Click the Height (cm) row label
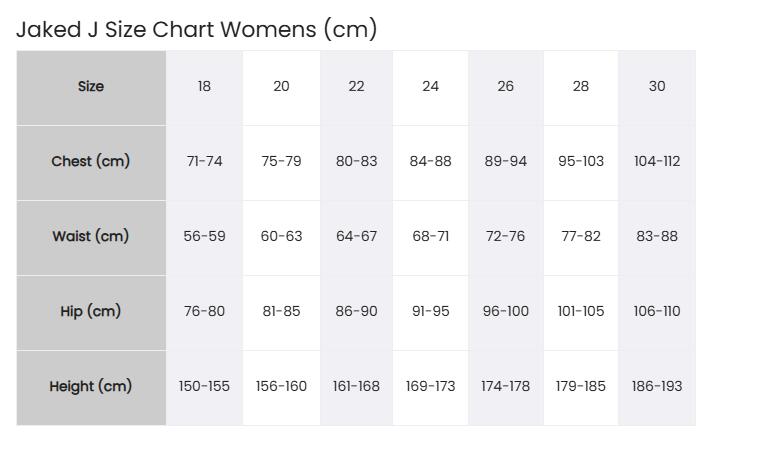 click(x=91, y=386)
